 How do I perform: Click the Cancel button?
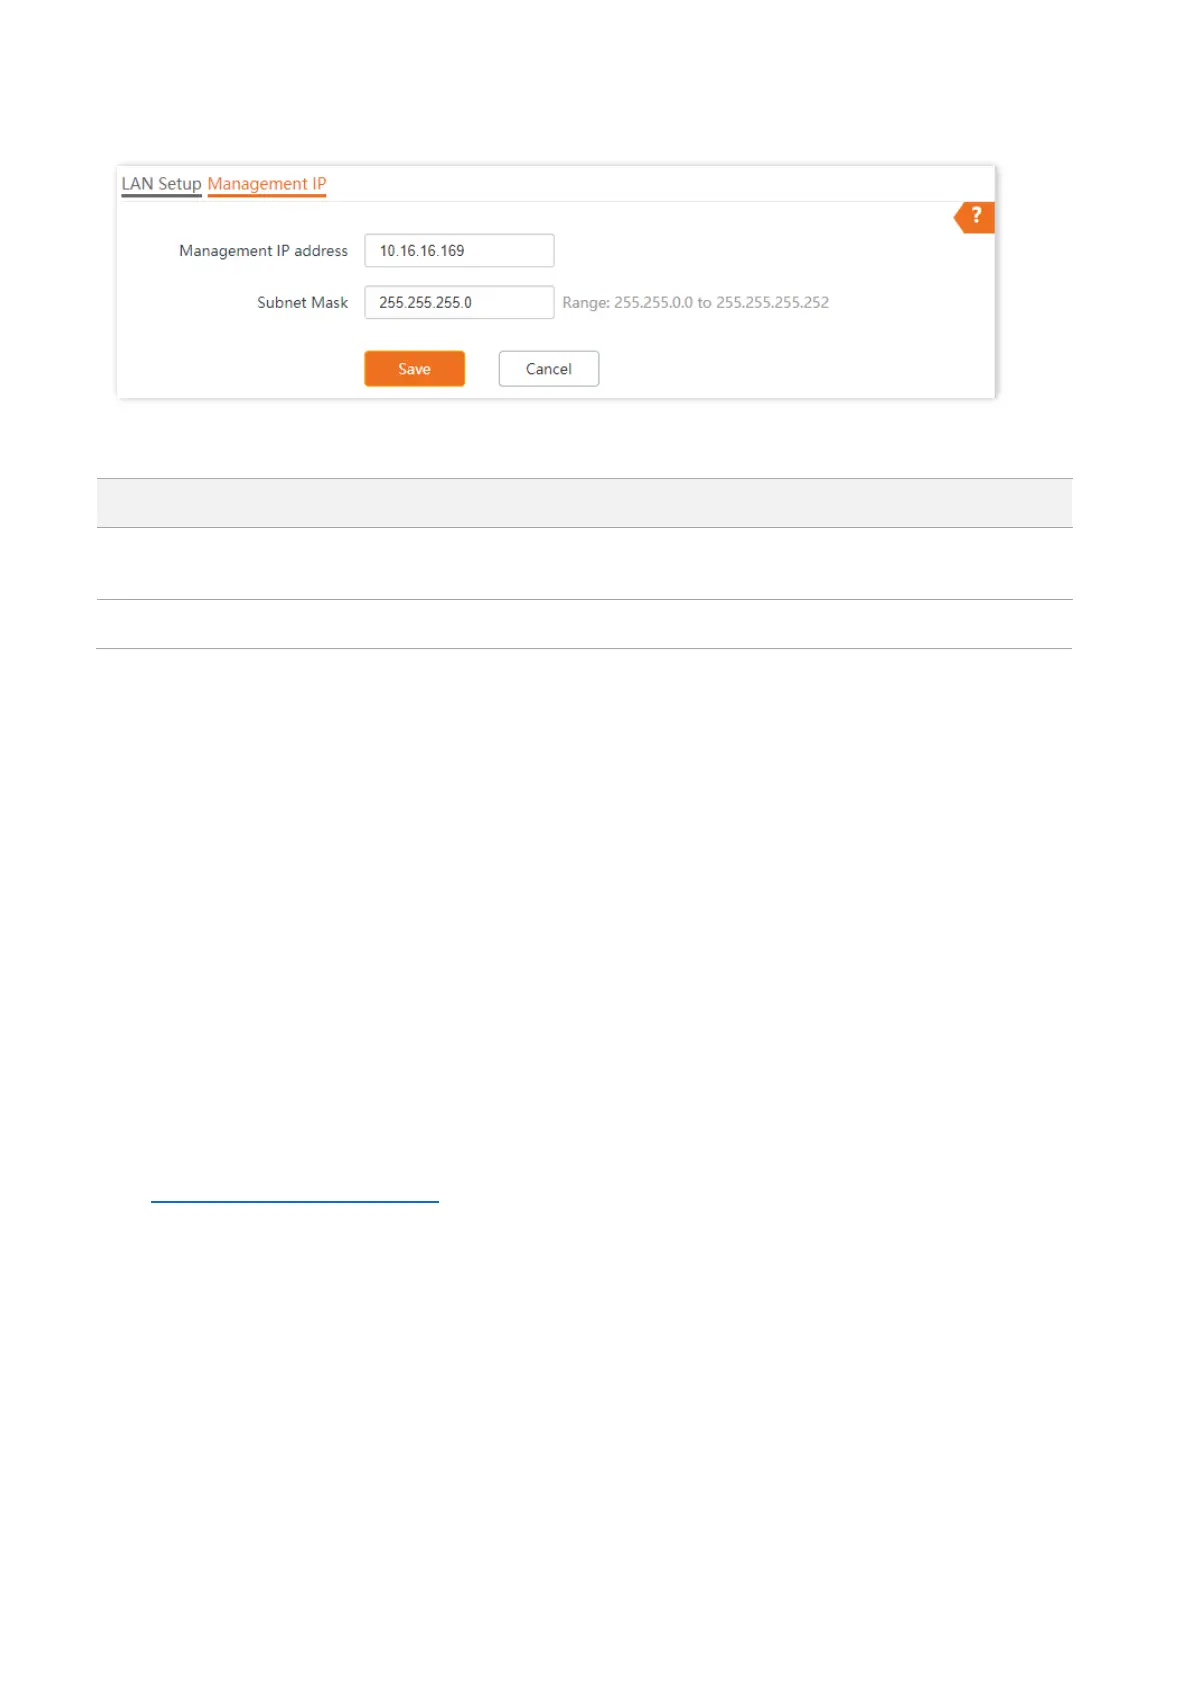[548, 368]
